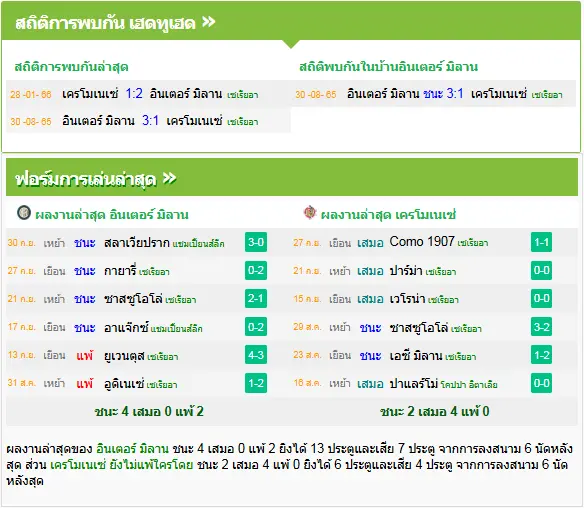
Task: Click team name ปาแลร์โม่
Action: pyautogui.click(x=414, y=383)
